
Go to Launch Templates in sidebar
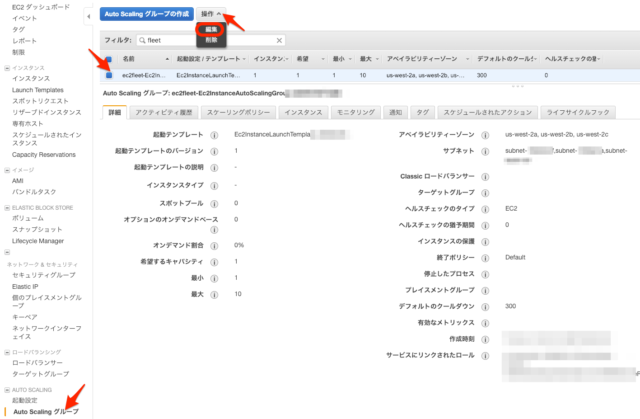click(x=38, y=90)
